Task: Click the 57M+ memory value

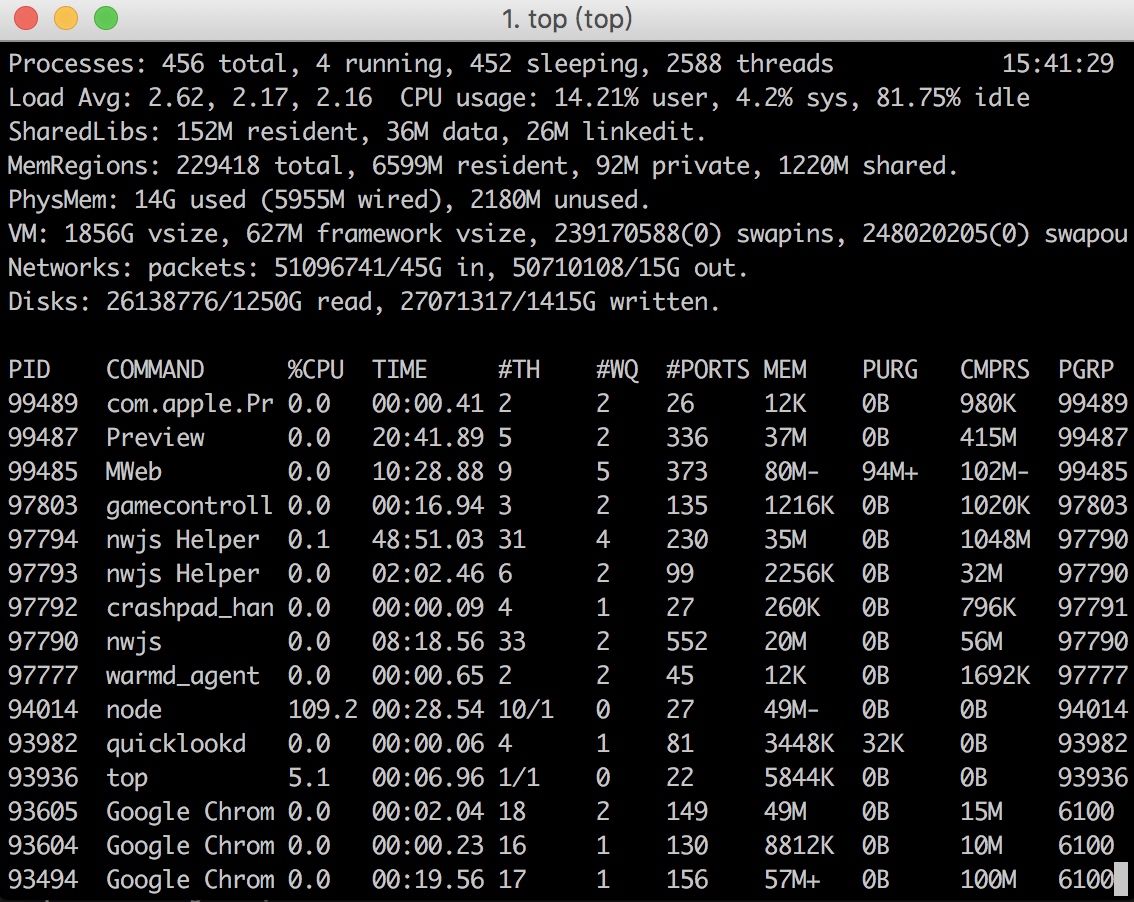Action: coord(792,880)
